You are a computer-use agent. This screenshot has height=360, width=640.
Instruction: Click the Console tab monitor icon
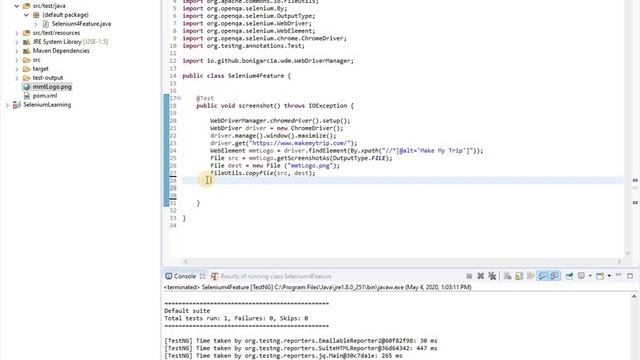pos(169,276)
